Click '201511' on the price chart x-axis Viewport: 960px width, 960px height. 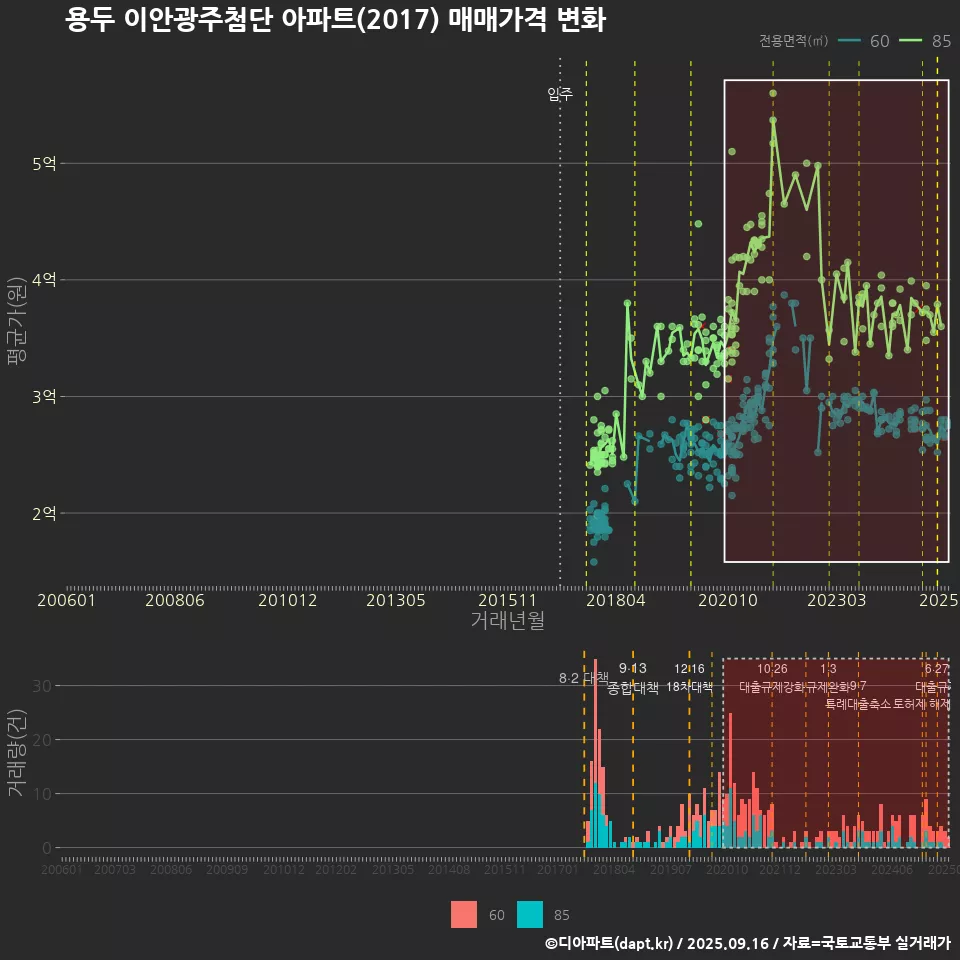(508, 600)
